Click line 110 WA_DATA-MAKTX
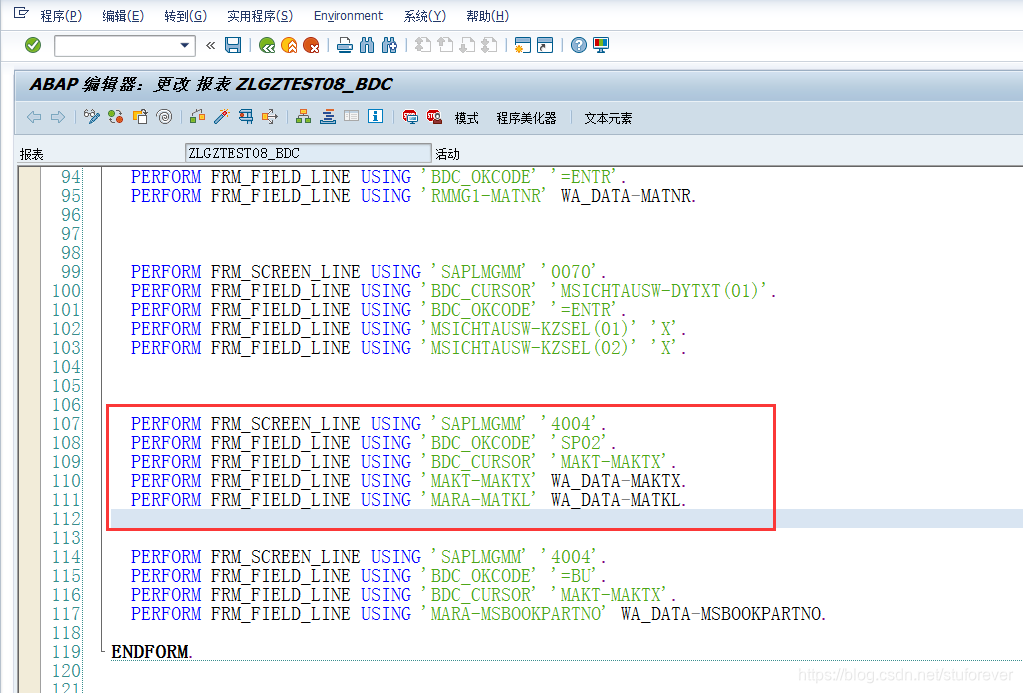 [408, 481]
